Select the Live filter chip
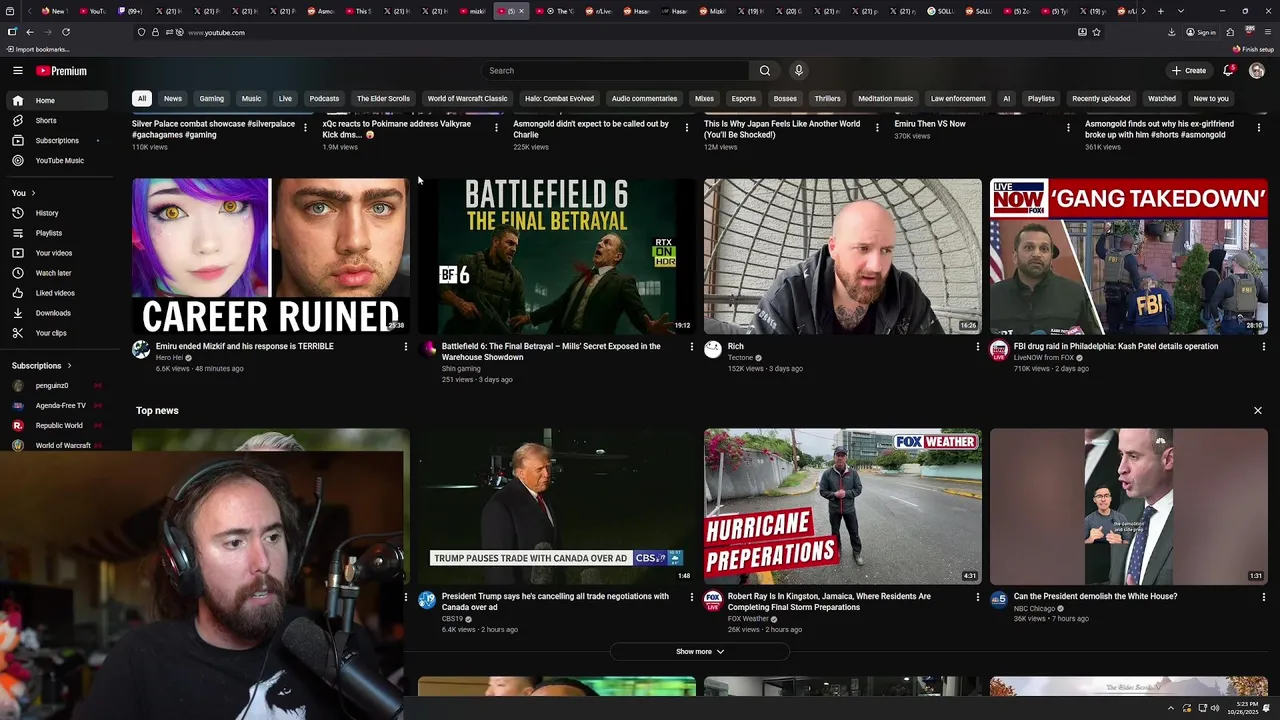The image size is (1280, 720). tap(285, 98)
